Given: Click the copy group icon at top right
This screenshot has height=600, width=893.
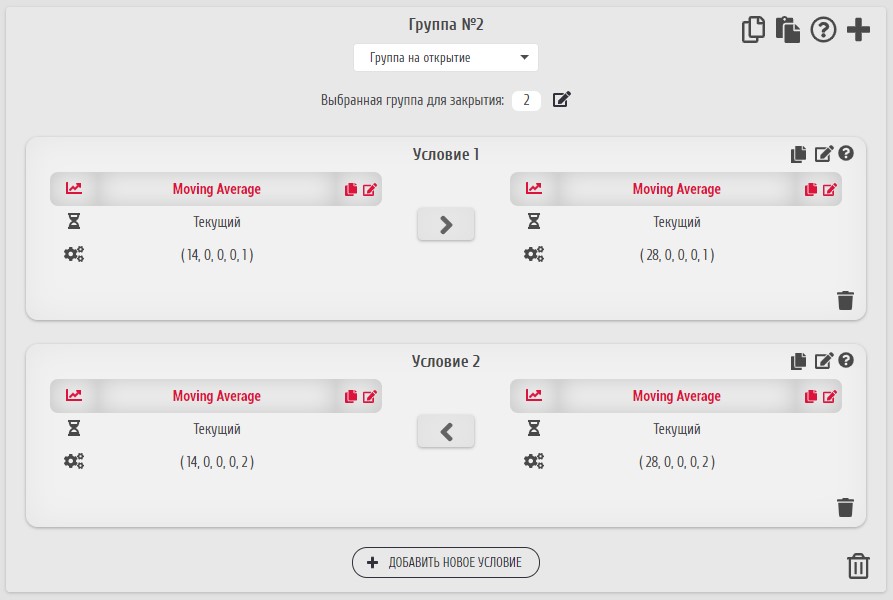Looking at the screenshot, I should click(753, 30).
